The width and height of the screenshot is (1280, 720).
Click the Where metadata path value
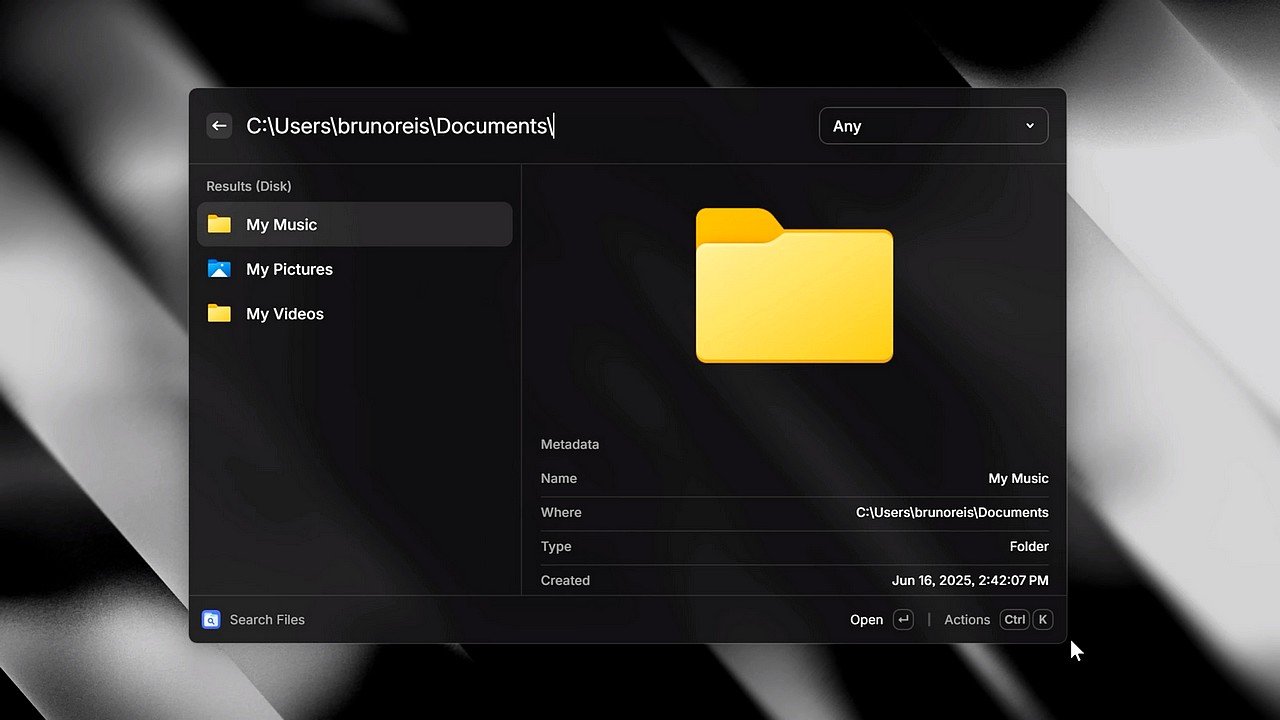[951, 512]
